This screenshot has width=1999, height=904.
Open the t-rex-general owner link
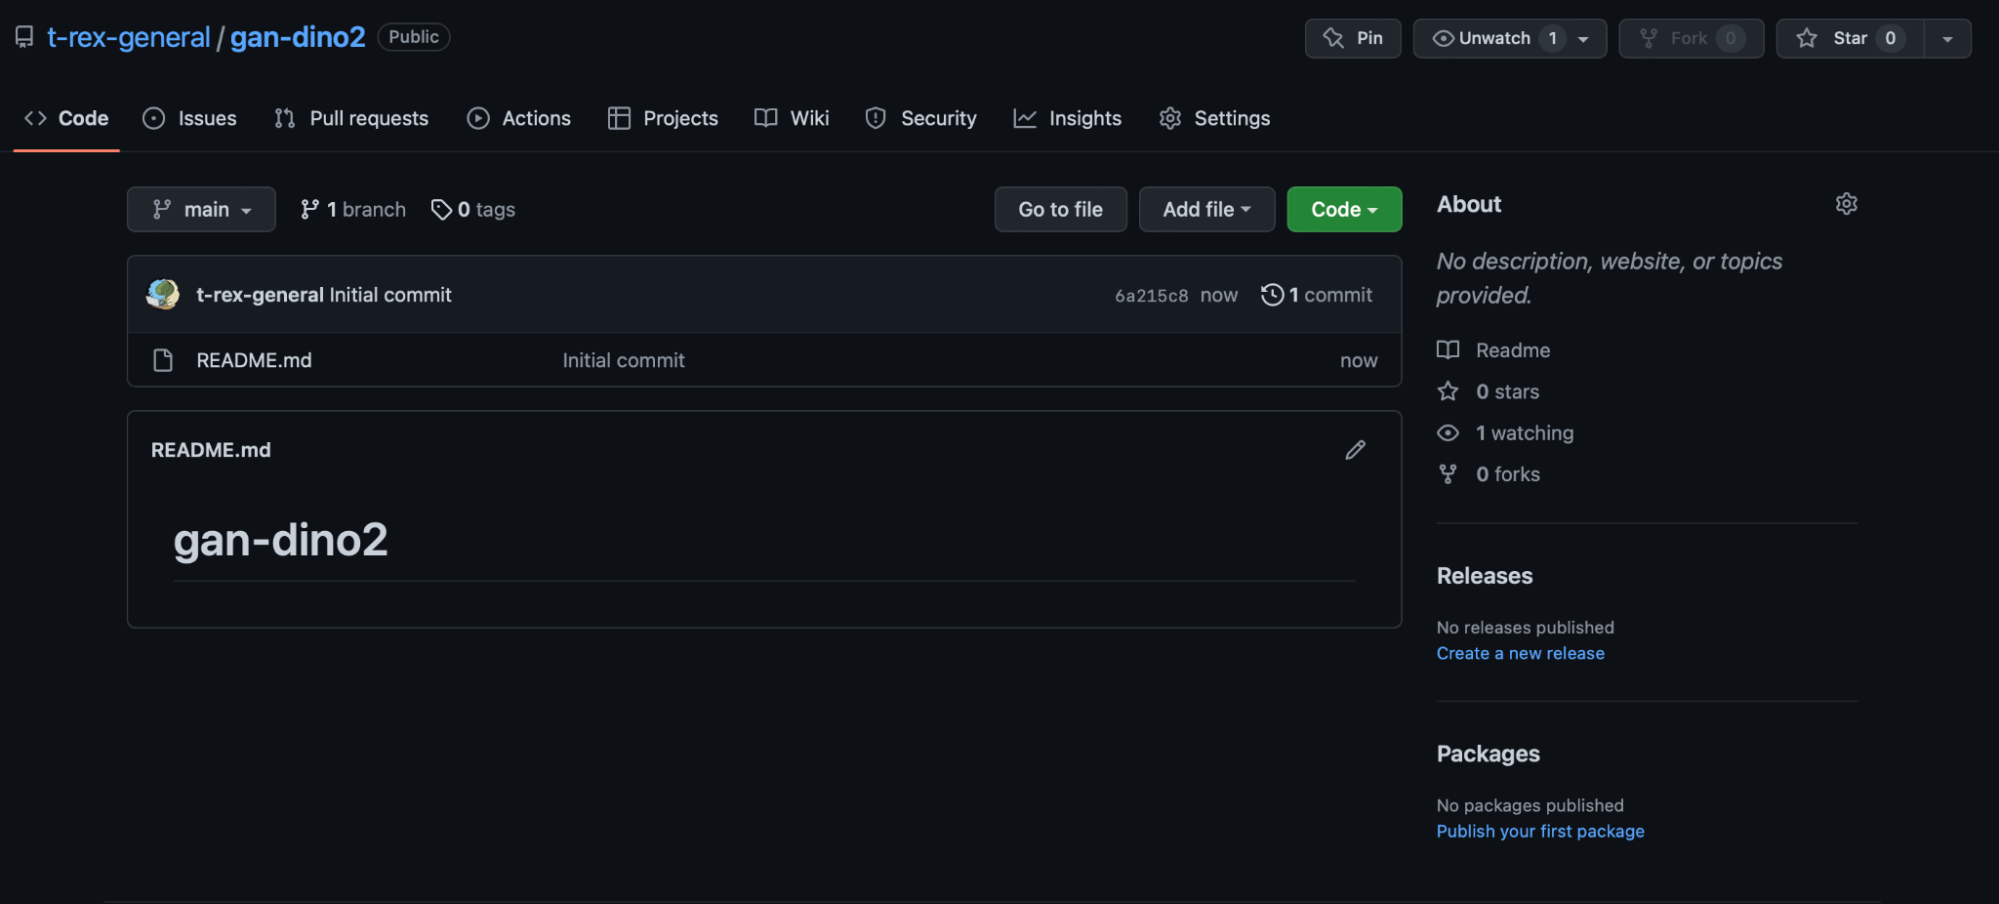click(x=128, y=37)
